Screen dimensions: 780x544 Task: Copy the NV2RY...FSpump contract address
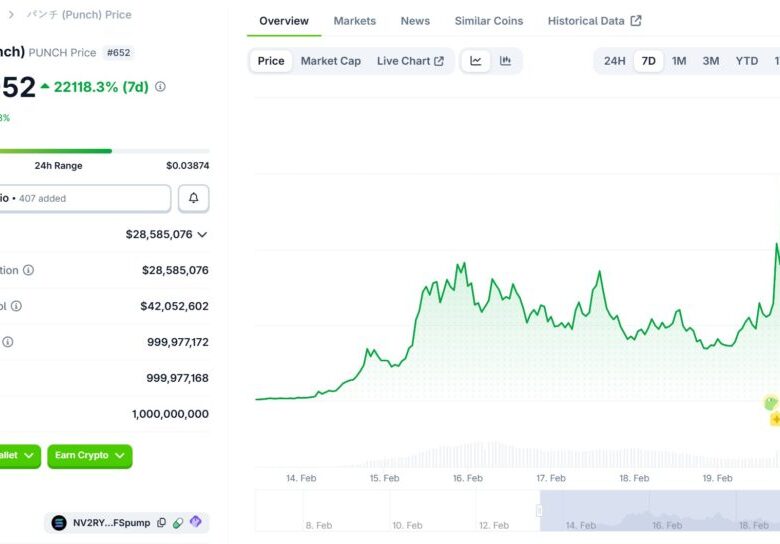tap(161, 522)
